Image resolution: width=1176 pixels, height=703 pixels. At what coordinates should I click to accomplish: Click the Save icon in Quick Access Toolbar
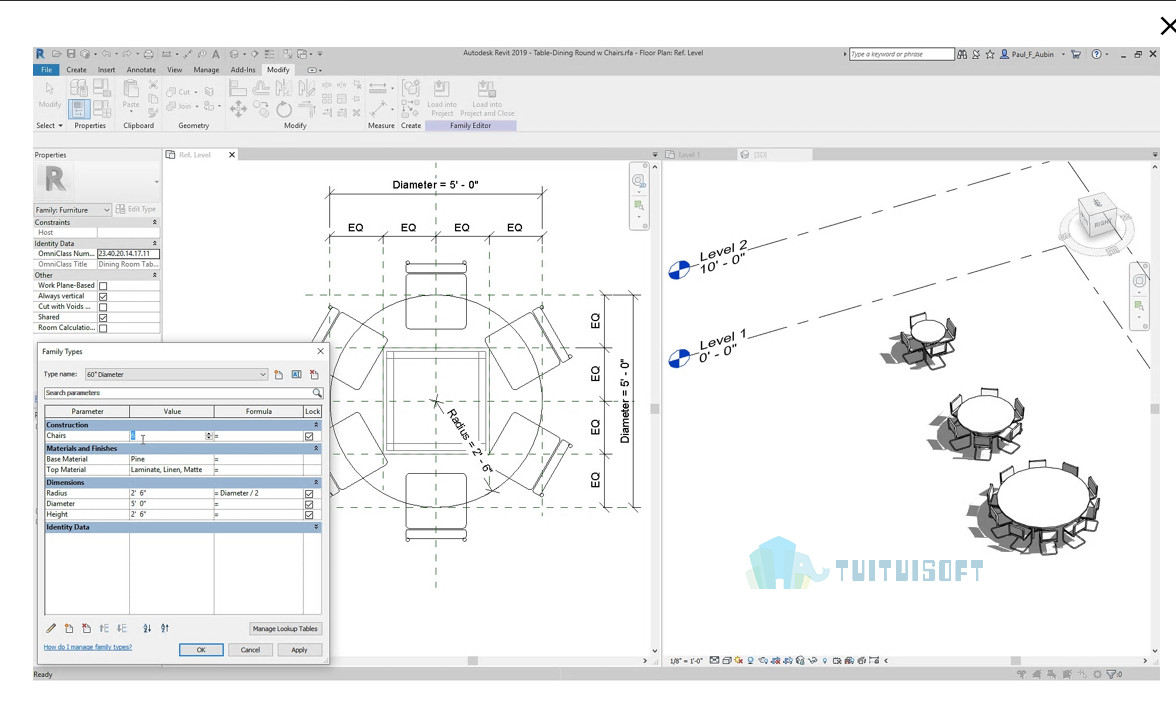[x=71, y=54]
